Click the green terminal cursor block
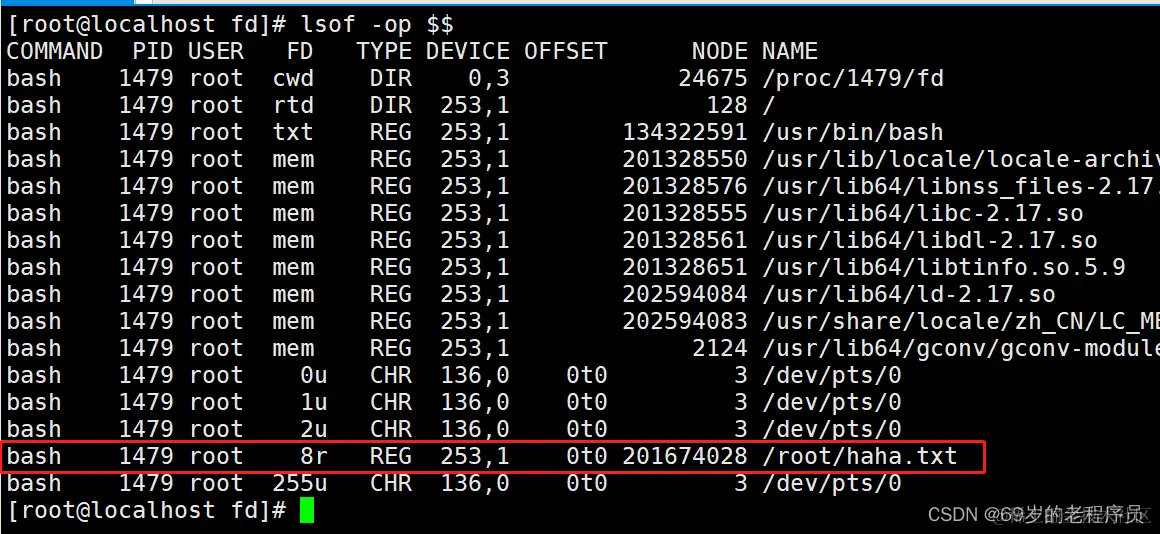Screen dimensions: 1160x534 307,510
